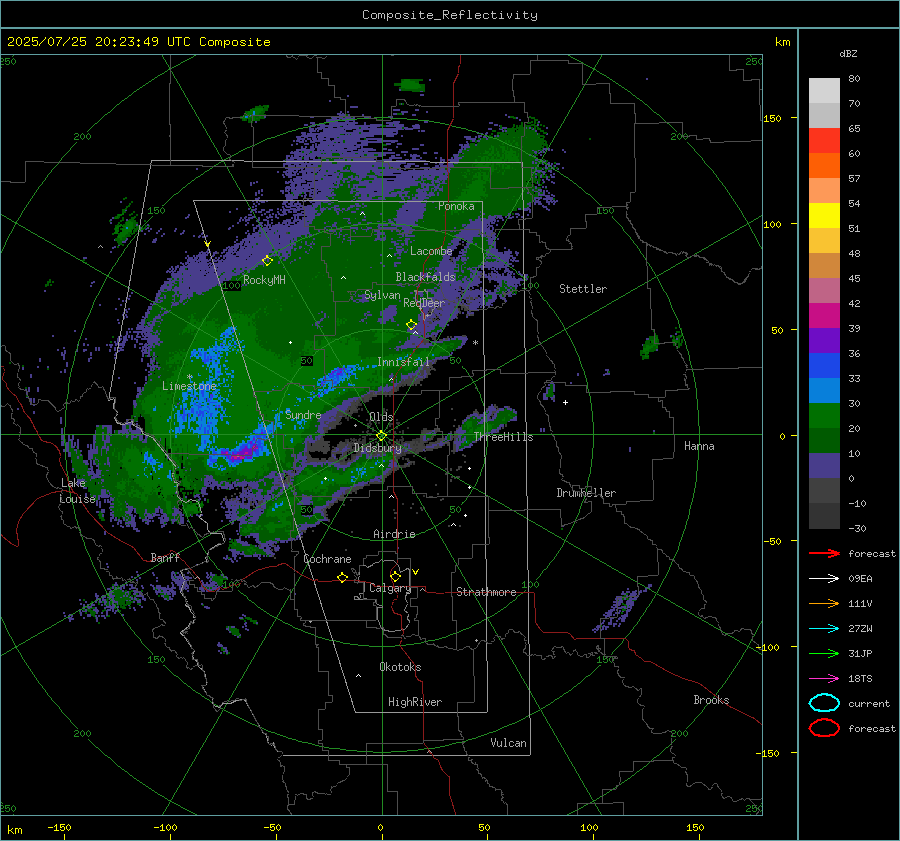
Task: Click the Sundre label
Action: point(303,415)
